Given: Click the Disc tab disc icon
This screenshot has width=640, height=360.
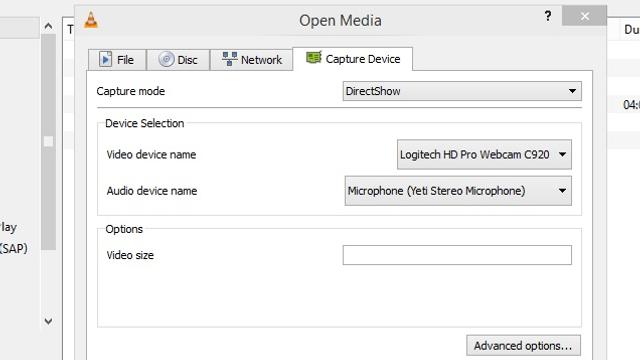Looking at the screenshot, I should click(x=166, y=60).
